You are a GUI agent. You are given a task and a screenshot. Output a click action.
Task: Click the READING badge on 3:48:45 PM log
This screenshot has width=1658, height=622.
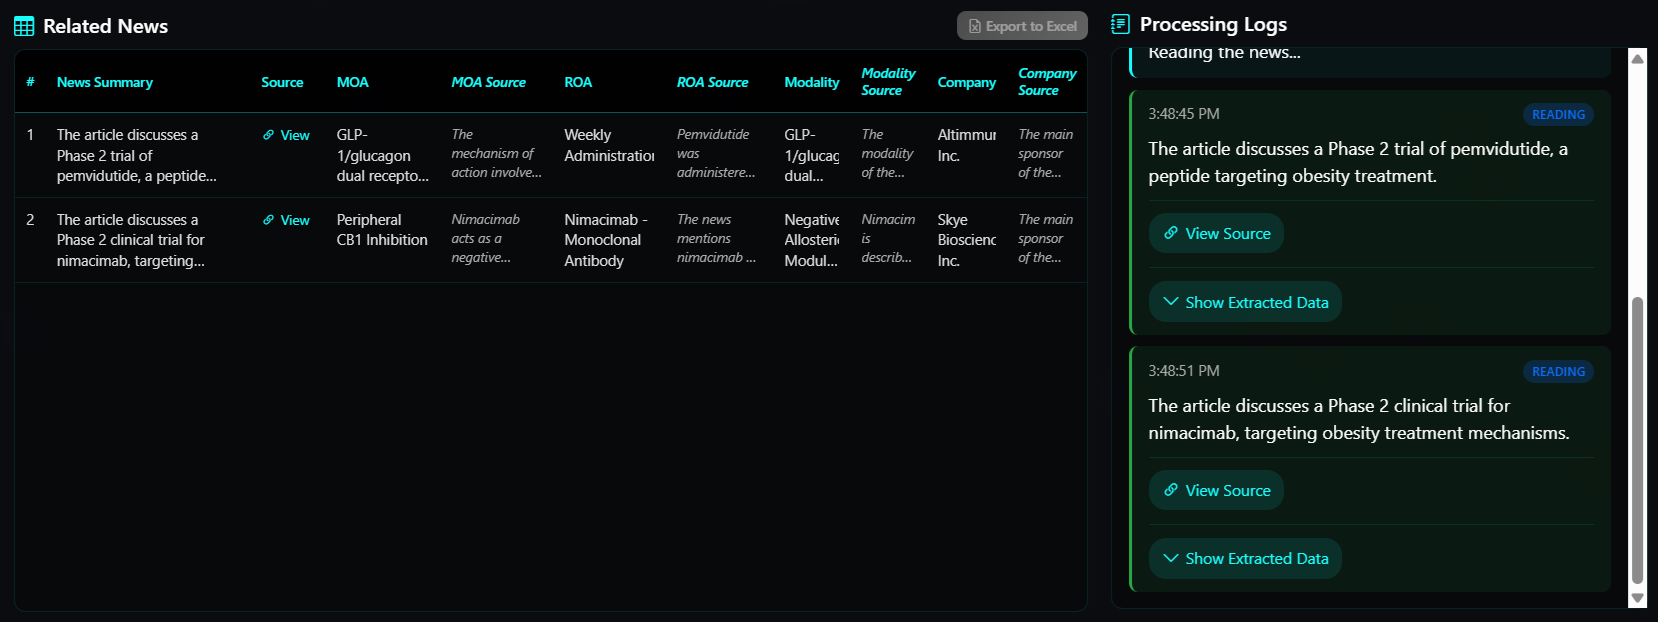click(x=1558, y=114)
